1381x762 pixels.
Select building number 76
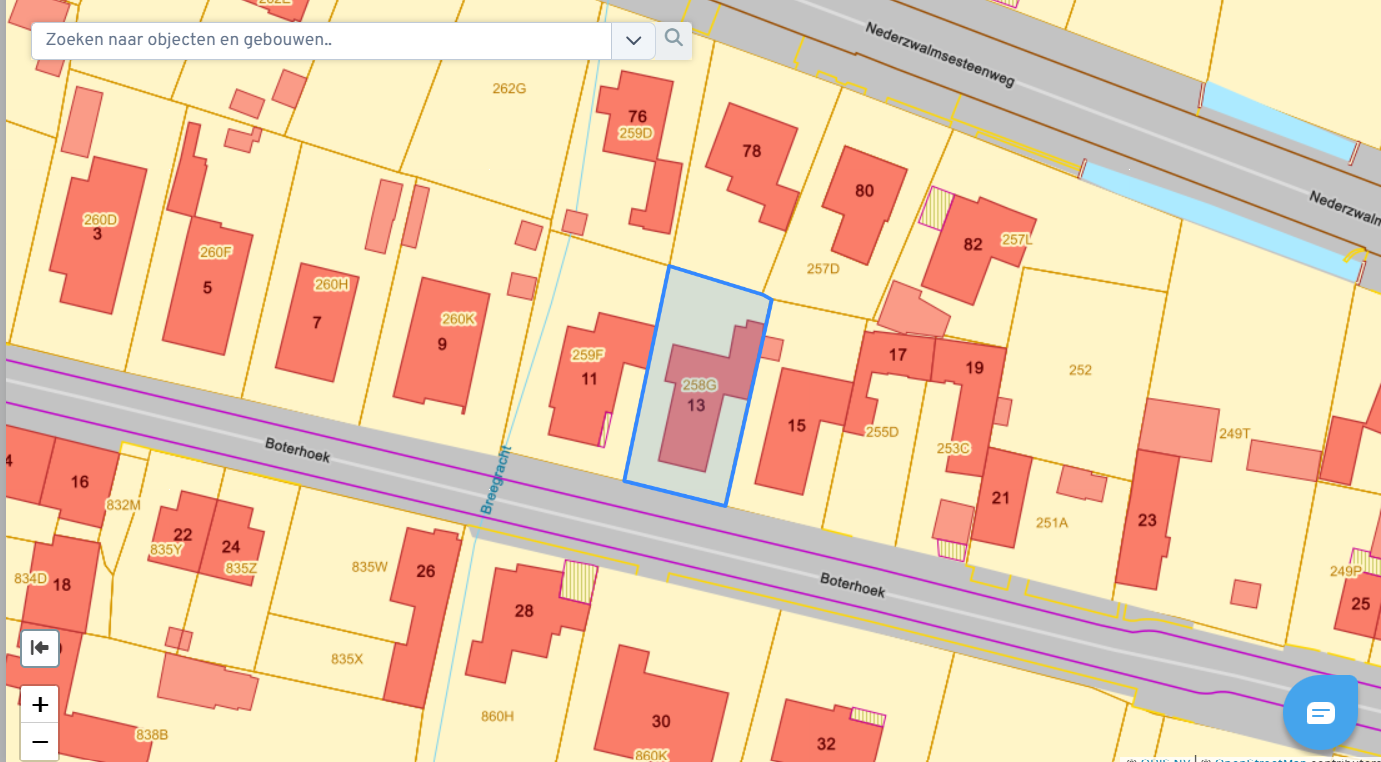[637, 117]
